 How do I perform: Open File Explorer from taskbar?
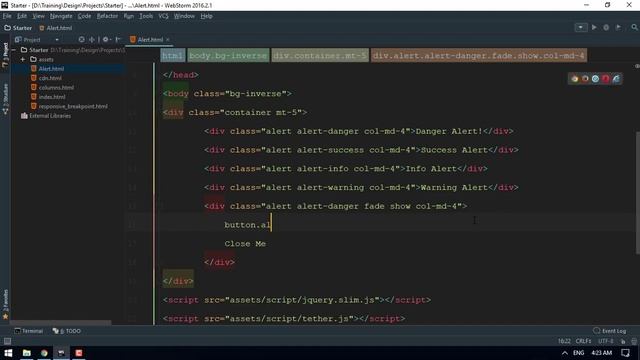point(27,353)
